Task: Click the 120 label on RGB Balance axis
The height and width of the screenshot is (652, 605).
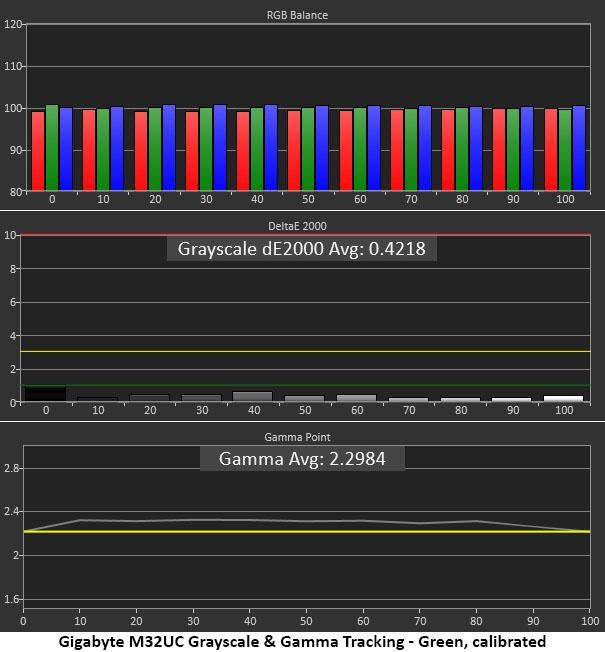Action: tap(13, 24)
